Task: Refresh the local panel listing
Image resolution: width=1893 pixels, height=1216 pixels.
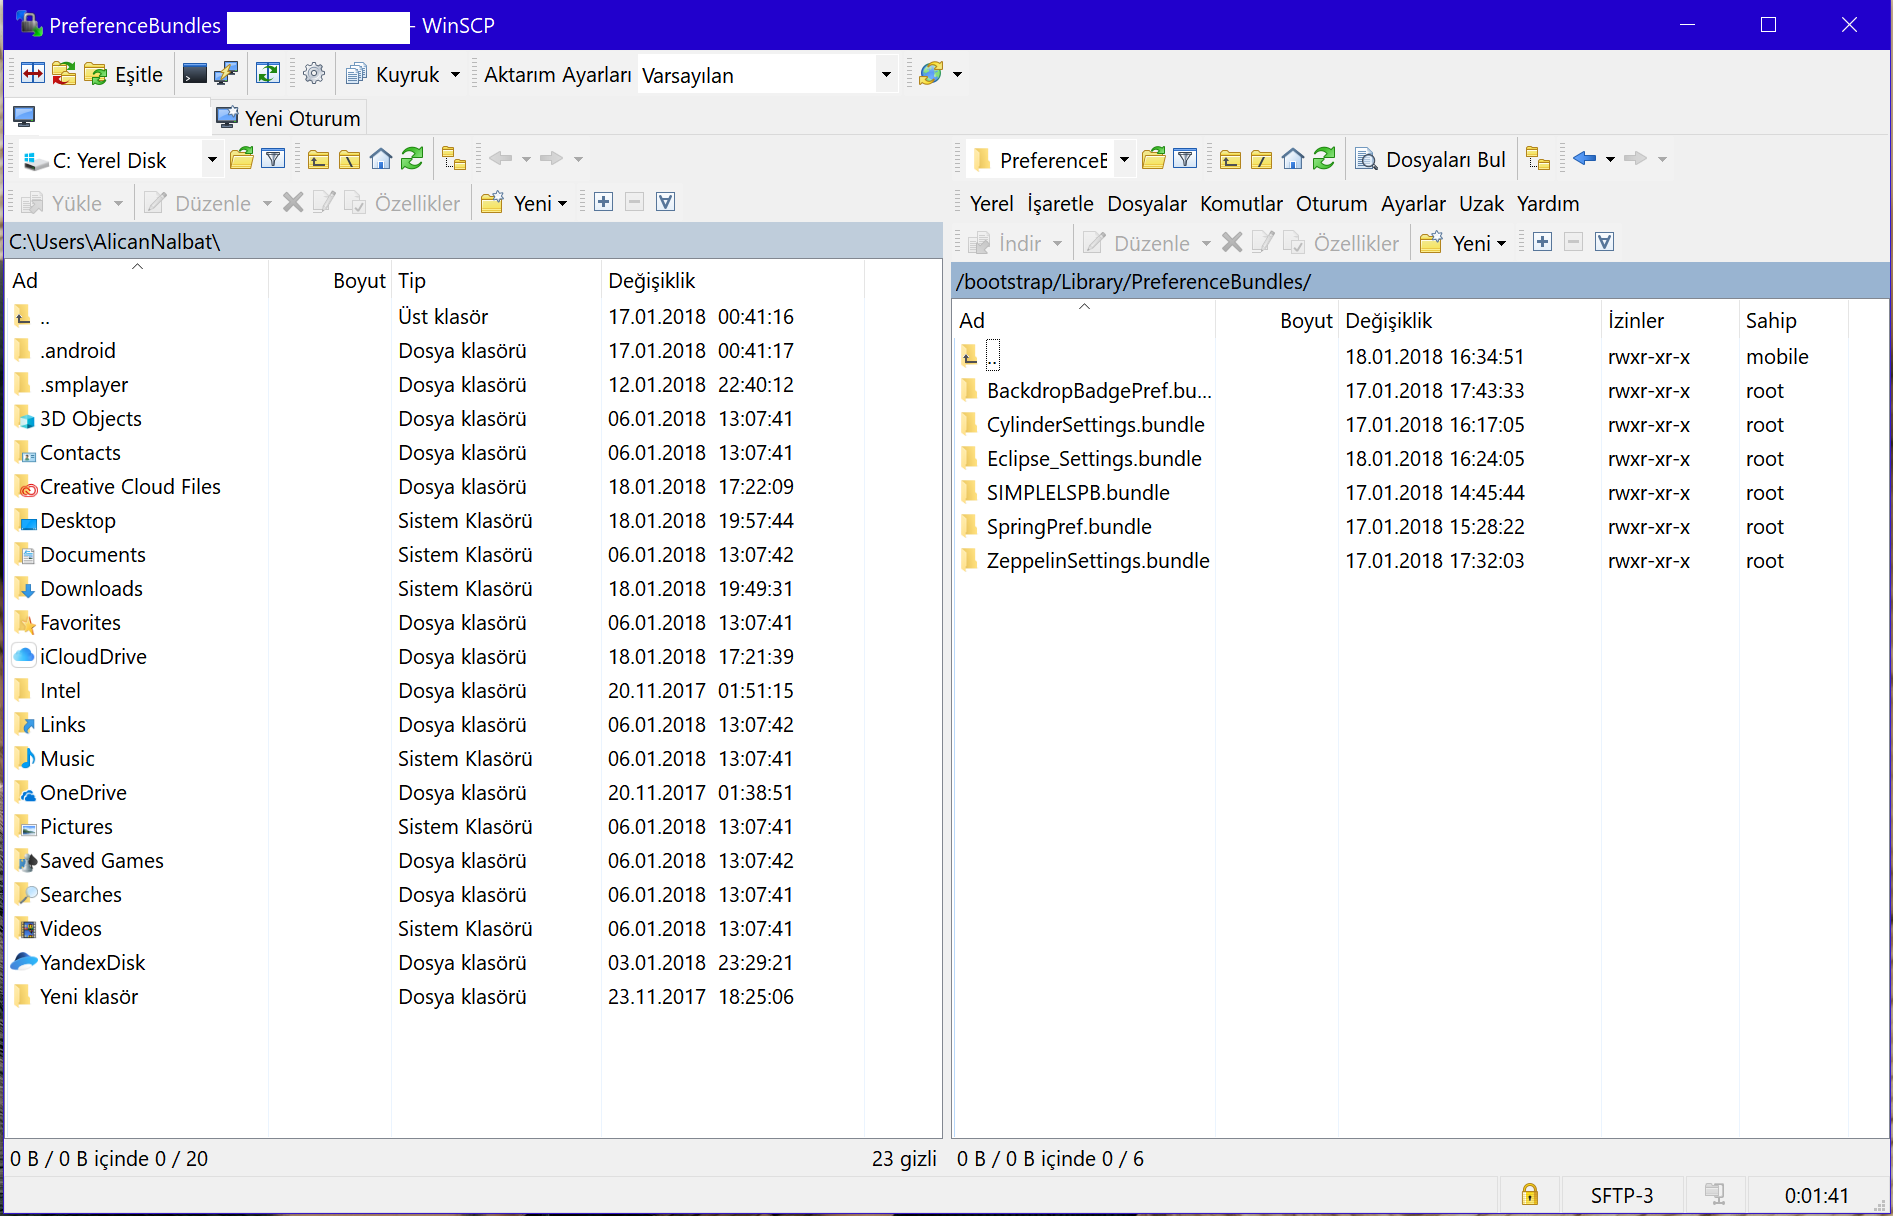Action: tap(412, 159)
